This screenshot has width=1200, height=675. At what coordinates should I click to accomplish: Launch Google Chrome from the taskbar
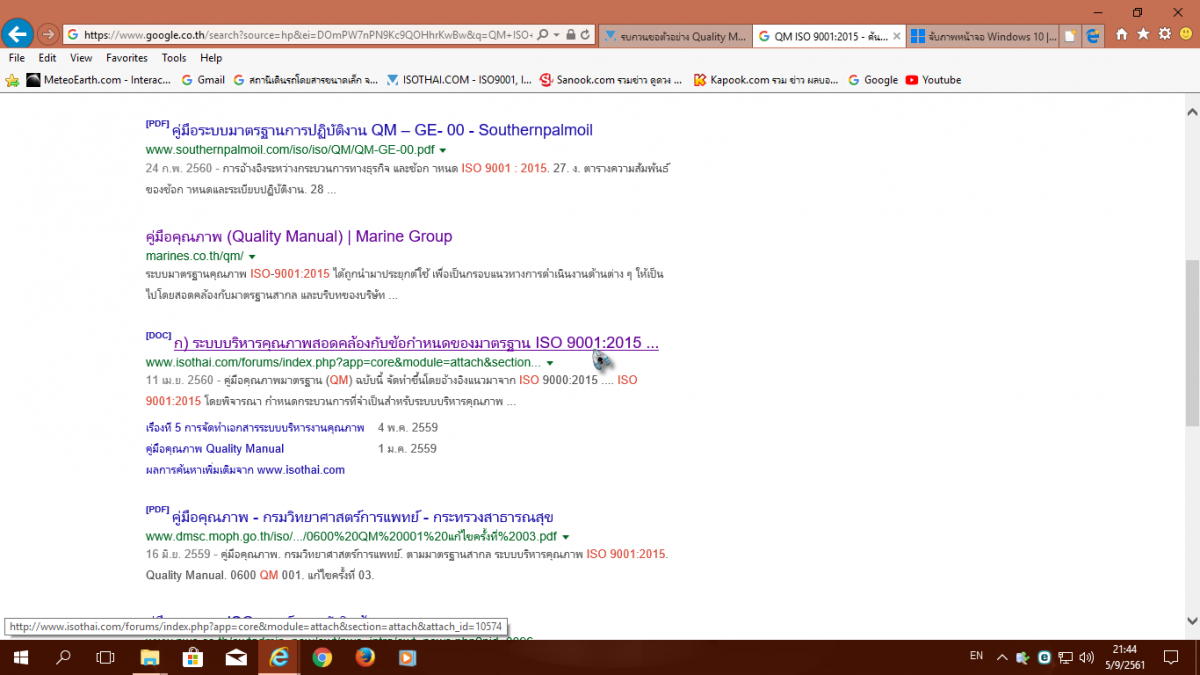point(322,657)
